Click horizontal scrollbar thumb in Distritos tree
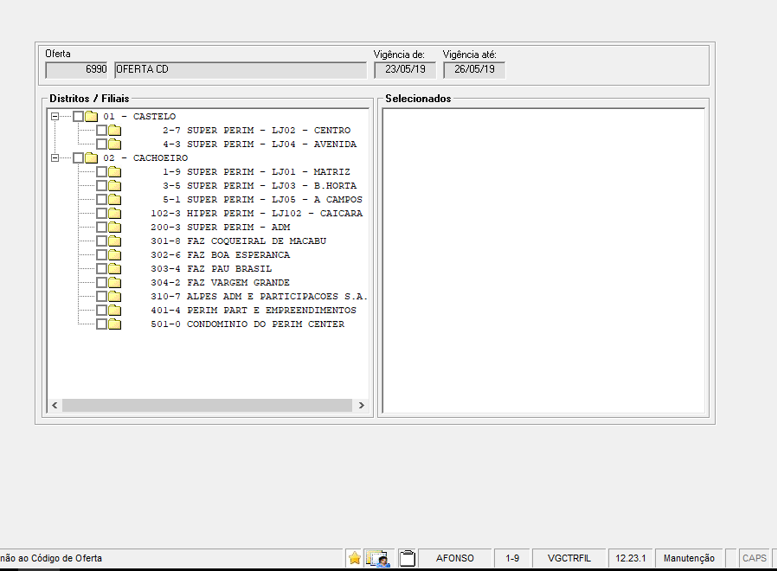The height and width of the screenshot is (575, 777). 207,405
